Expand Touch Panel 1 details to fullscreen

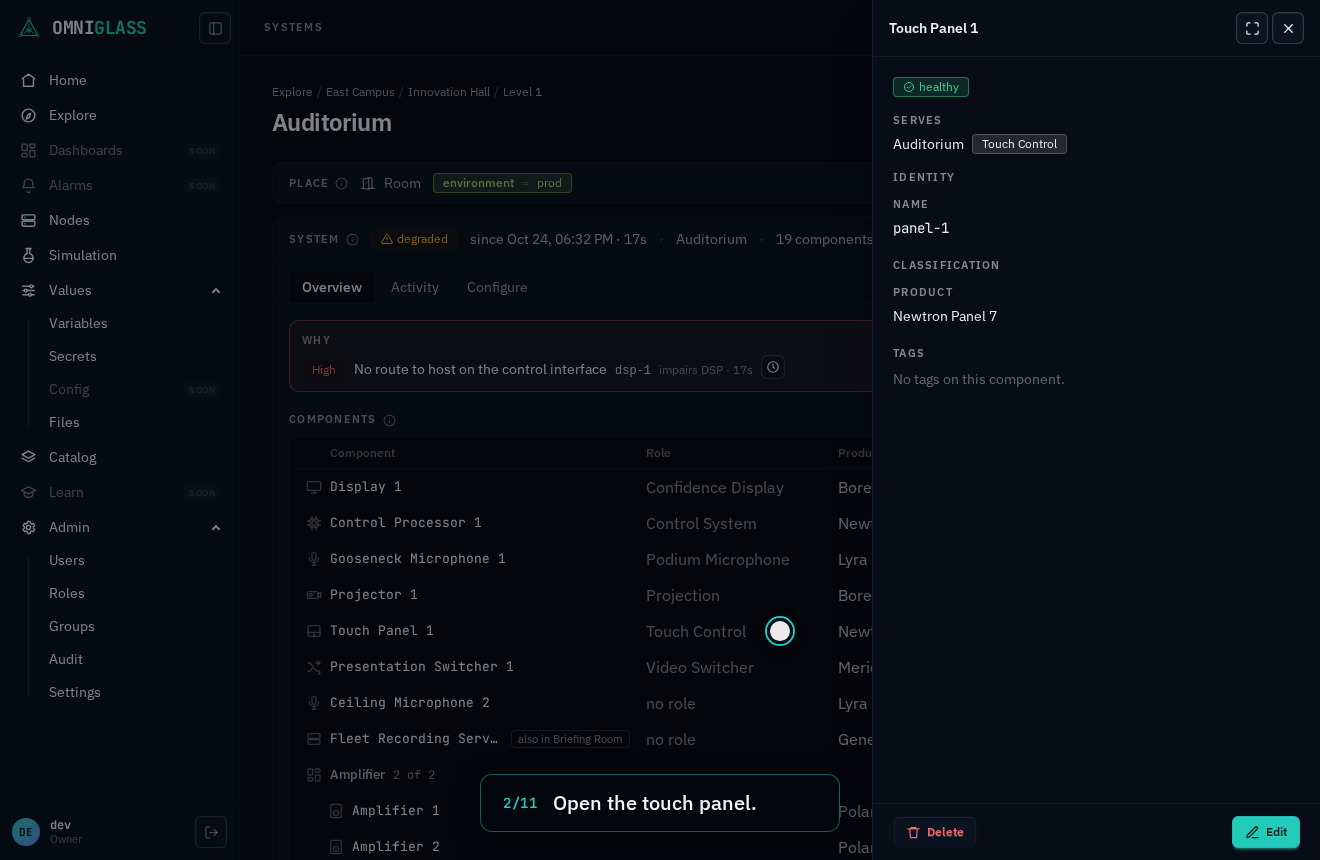1252,28
